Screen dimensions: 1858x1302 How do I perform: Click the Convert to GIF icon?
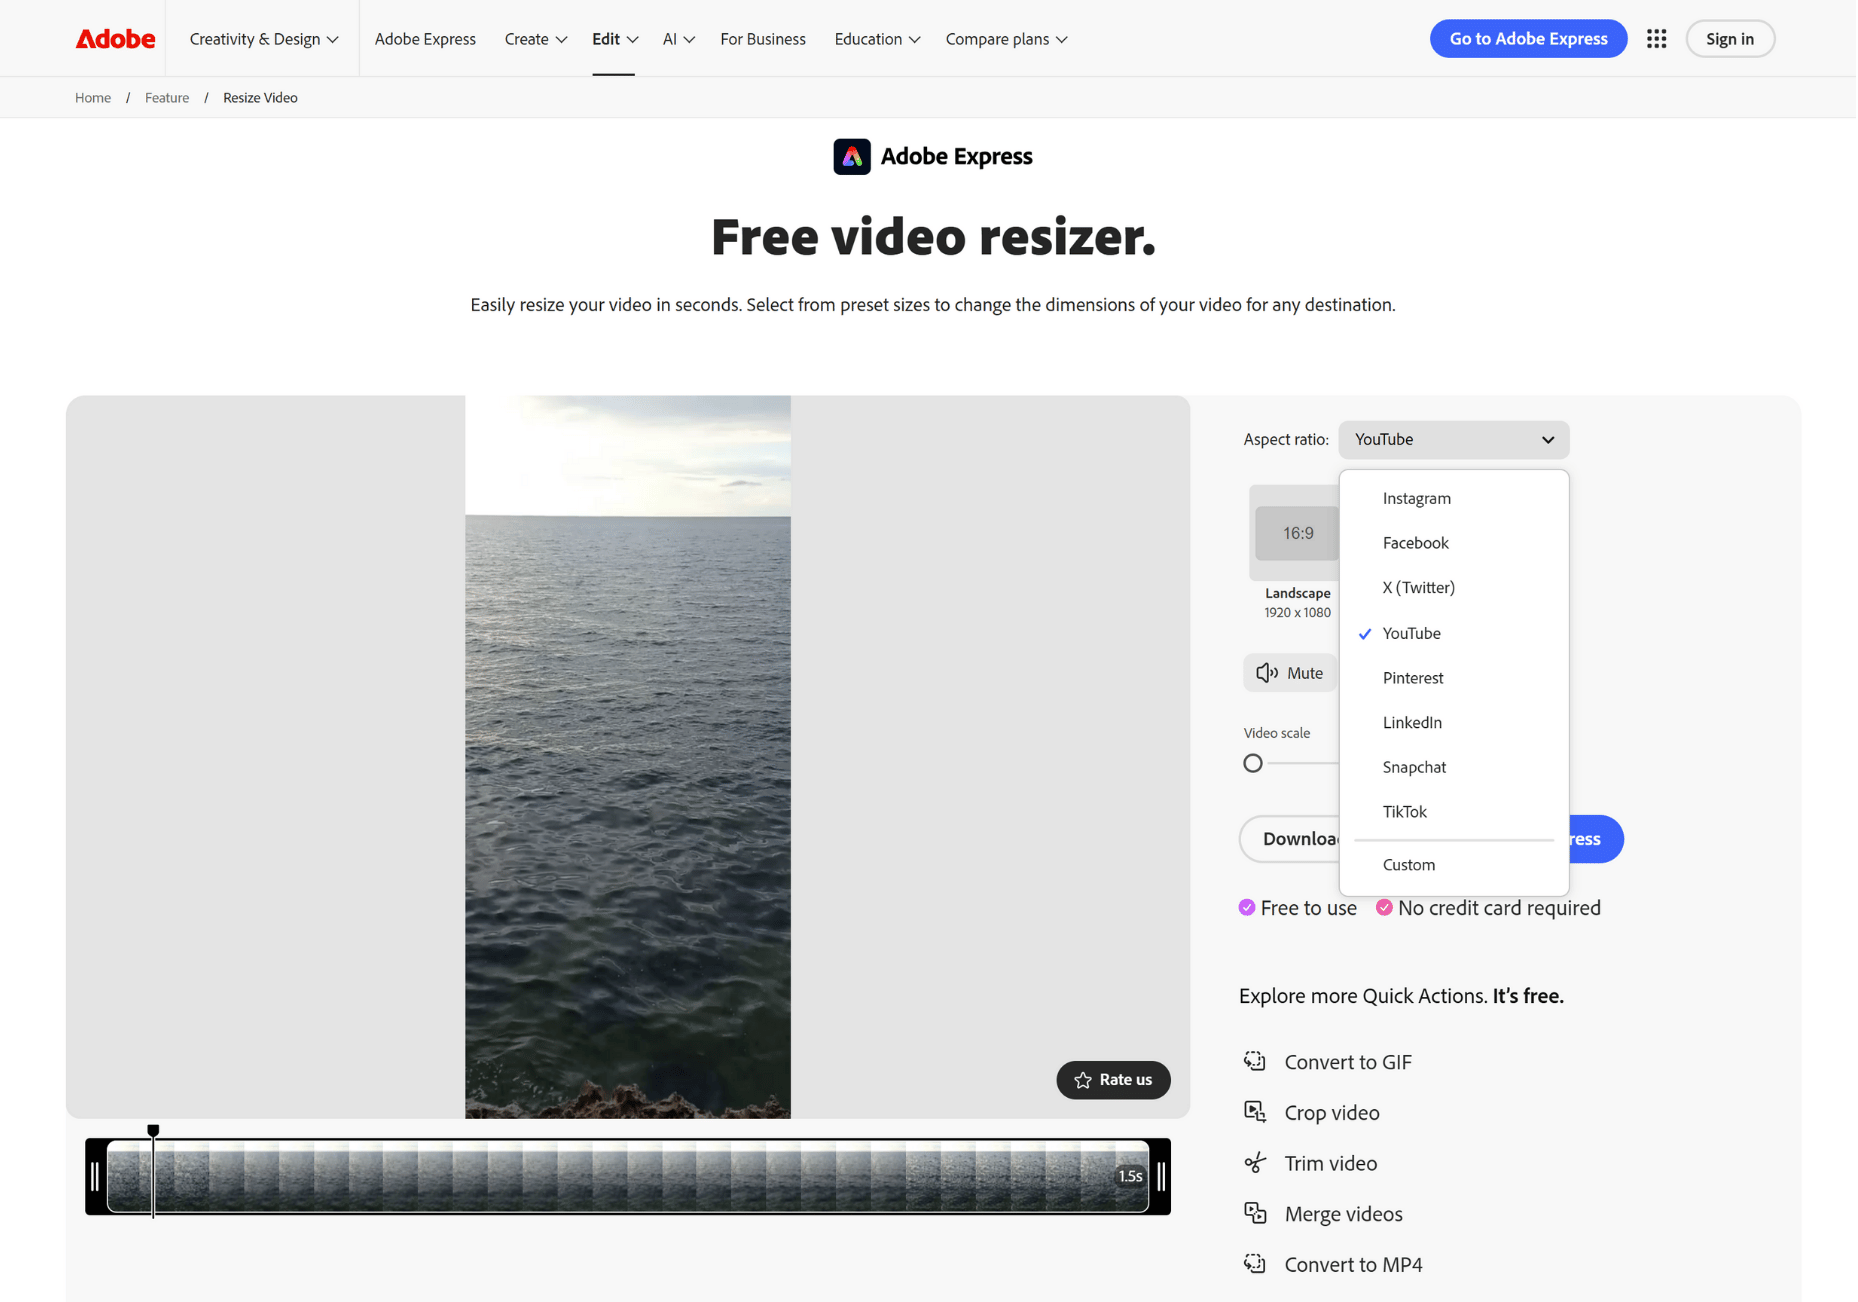tap(1254, 1061)
